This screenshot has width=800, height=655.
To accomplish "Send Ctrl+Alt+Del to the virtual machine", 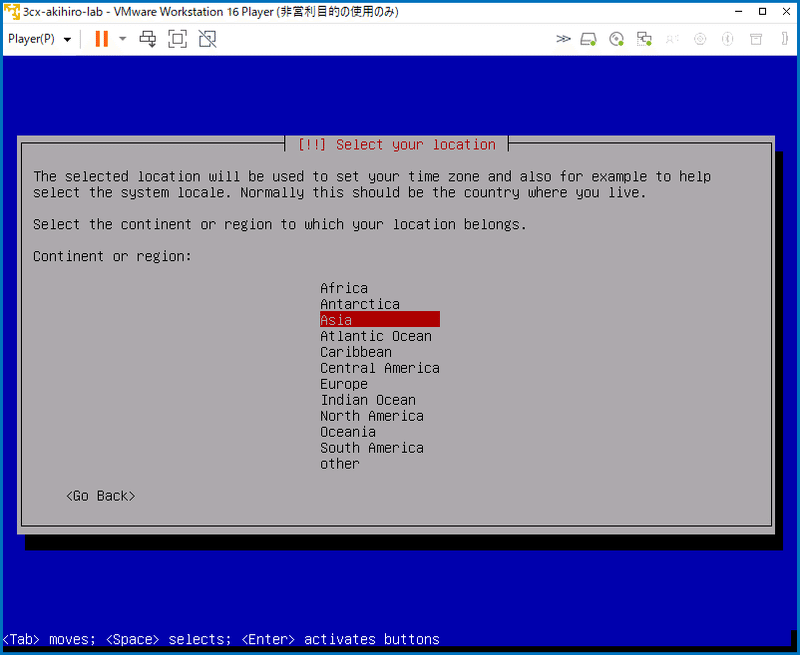I will 148,39.
